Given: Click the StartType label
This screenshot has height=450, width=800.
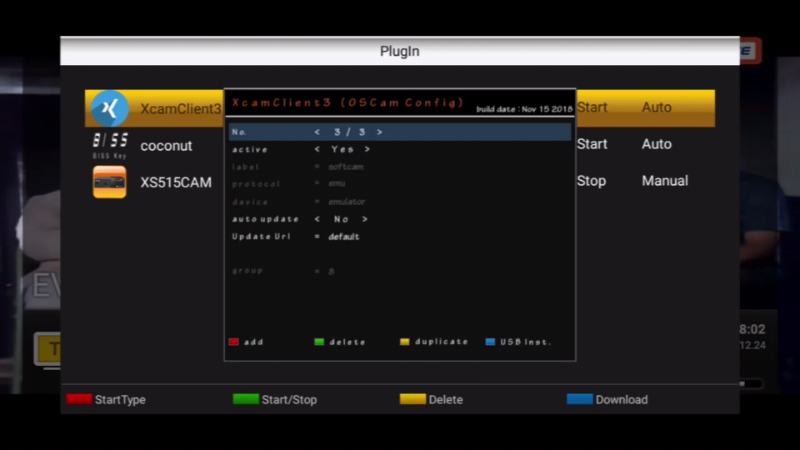Looking at the screenshot, I should [120, 399].
